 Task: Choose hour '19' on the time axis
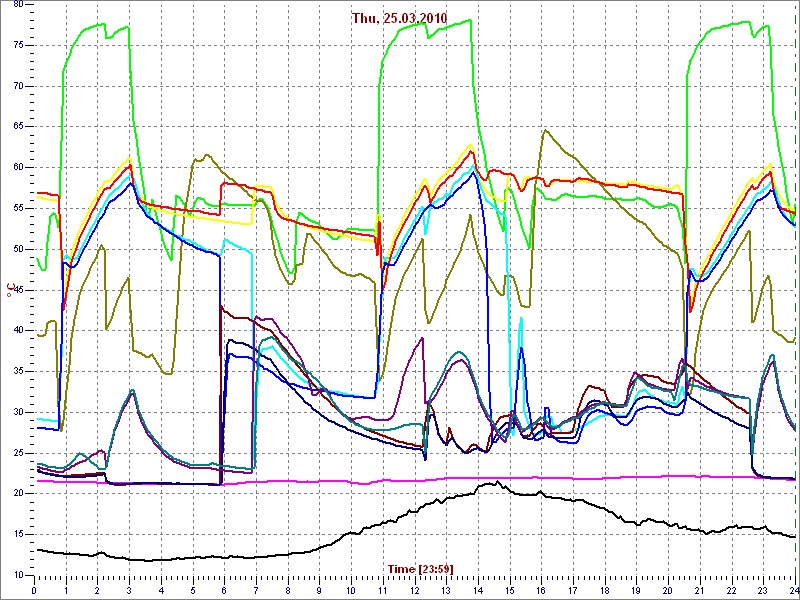coord(636,590)
